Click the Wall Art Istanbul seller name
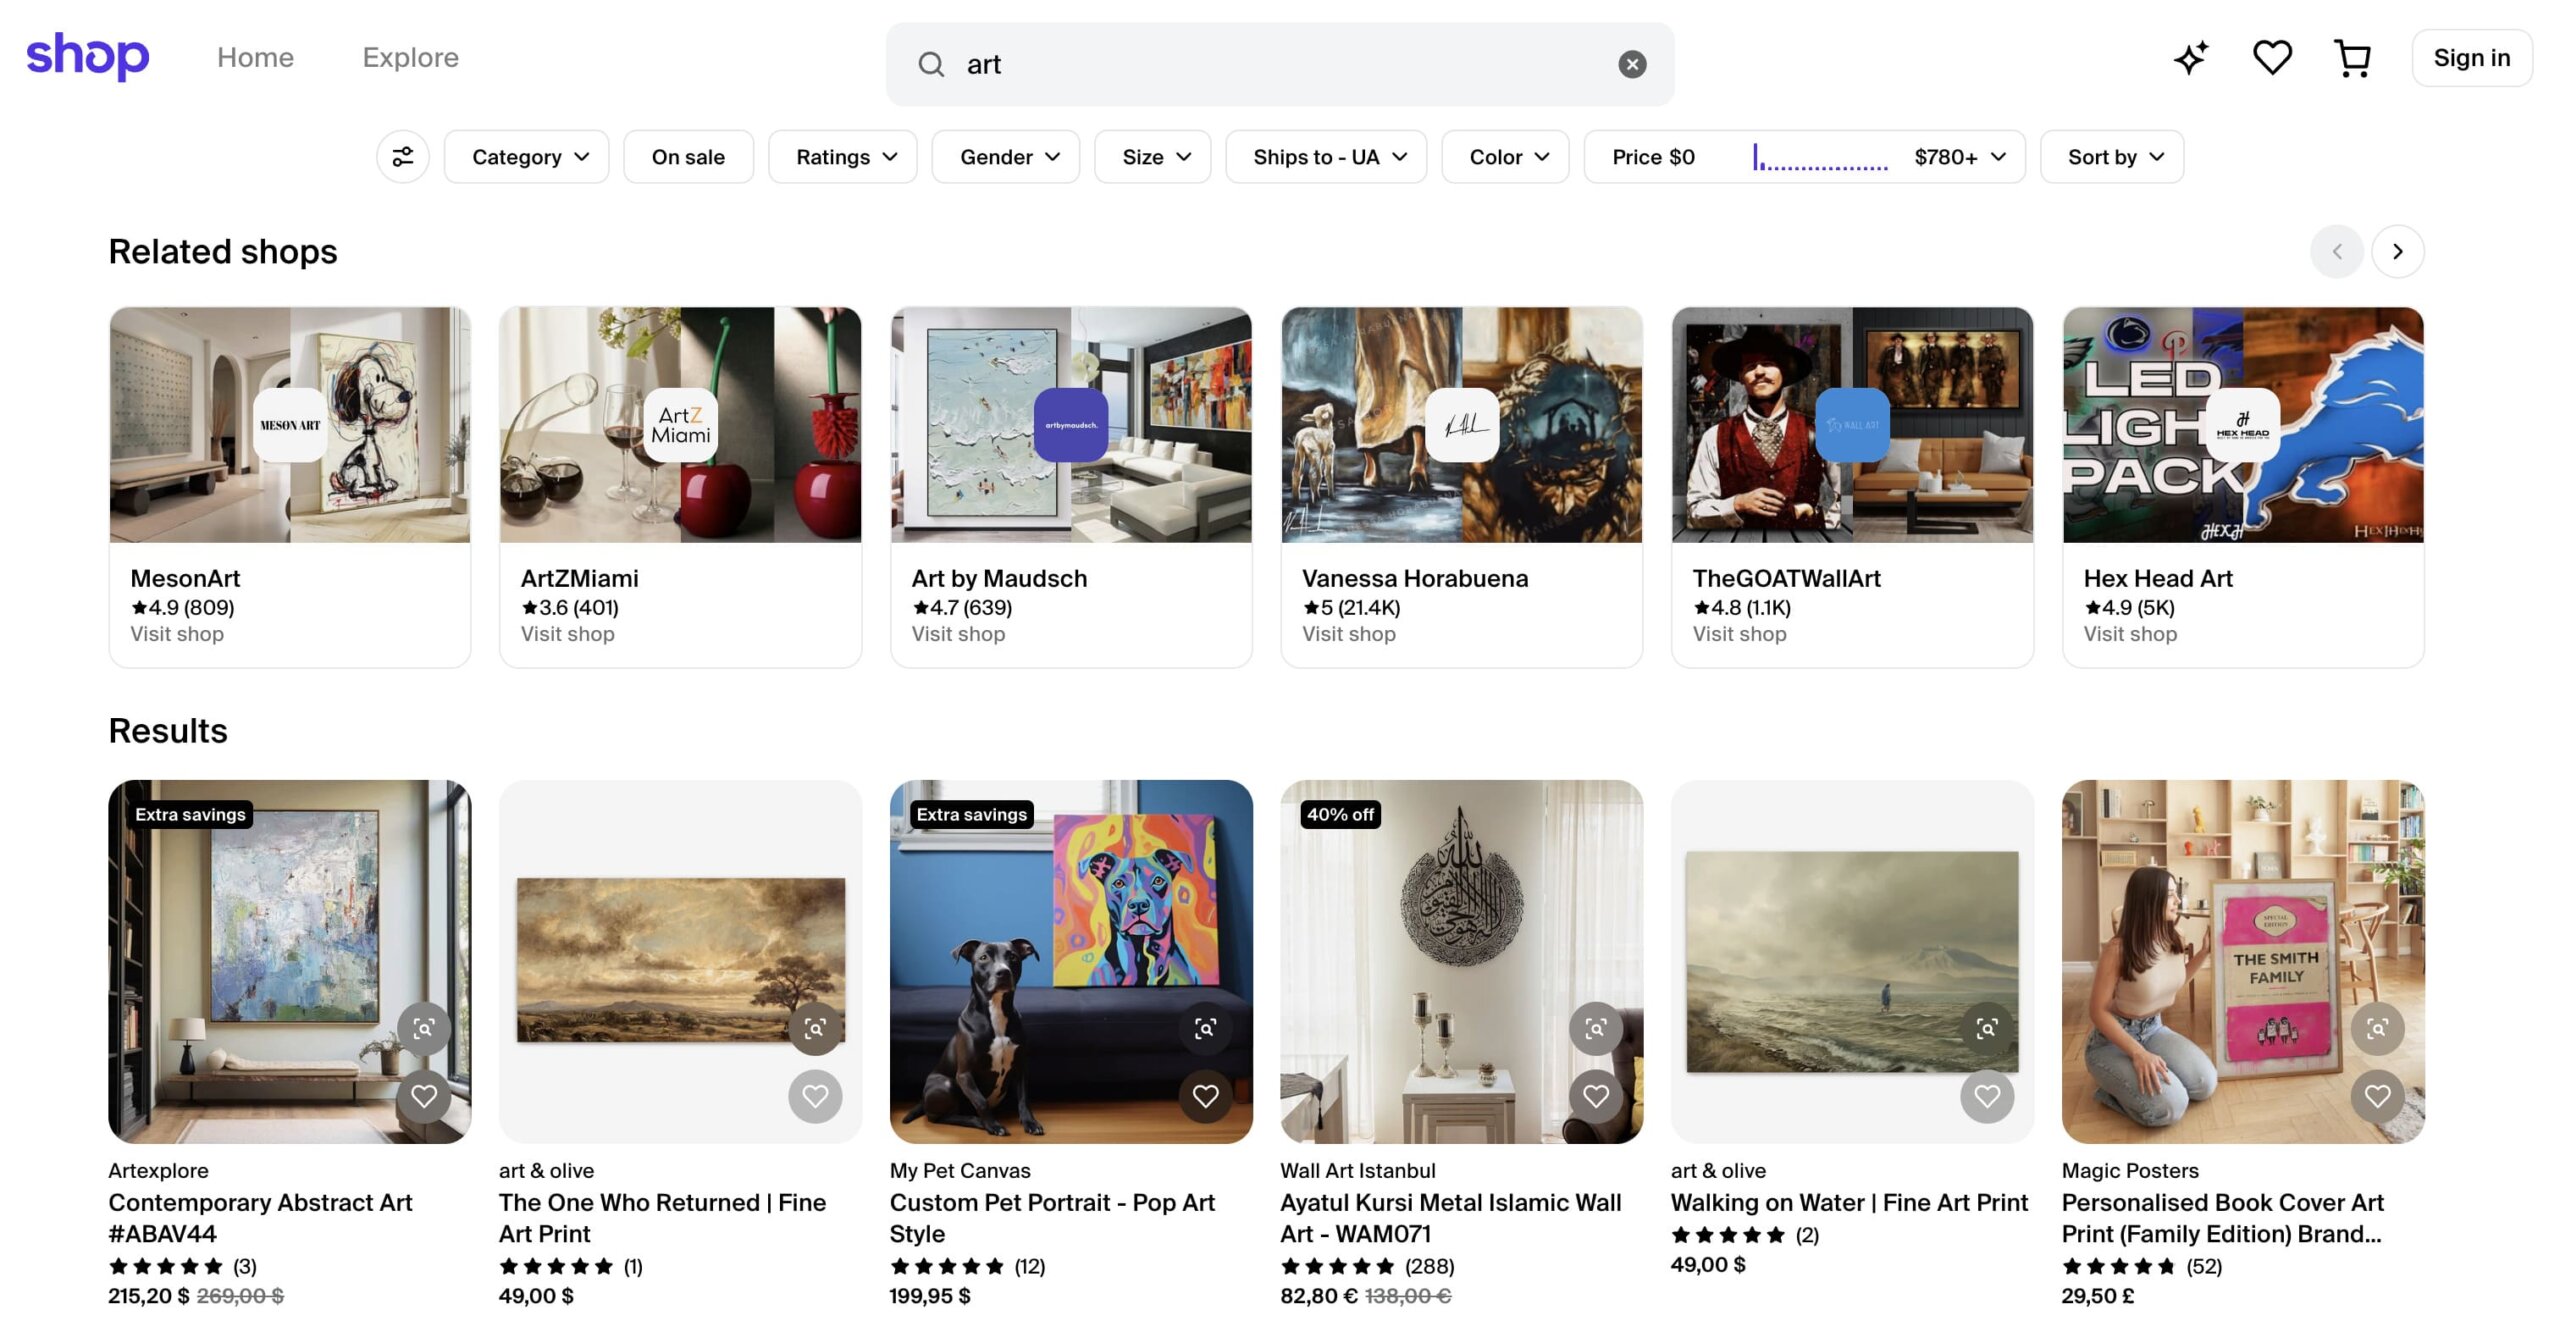This screenshot has width=2560, height=1343. [x=1357, y=1171]
